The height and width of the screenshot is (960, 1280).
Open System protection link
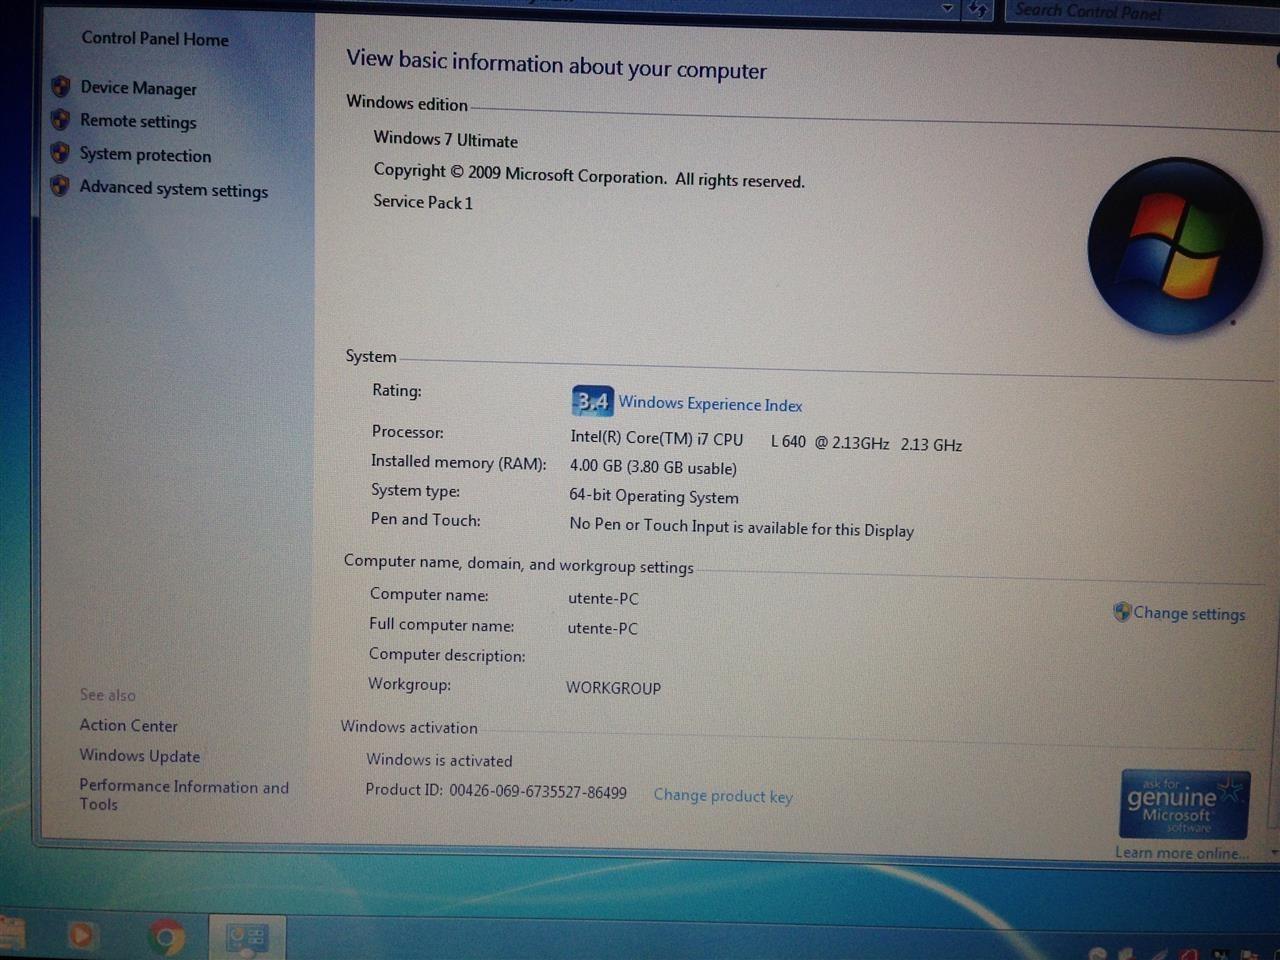tap(145, 155)
